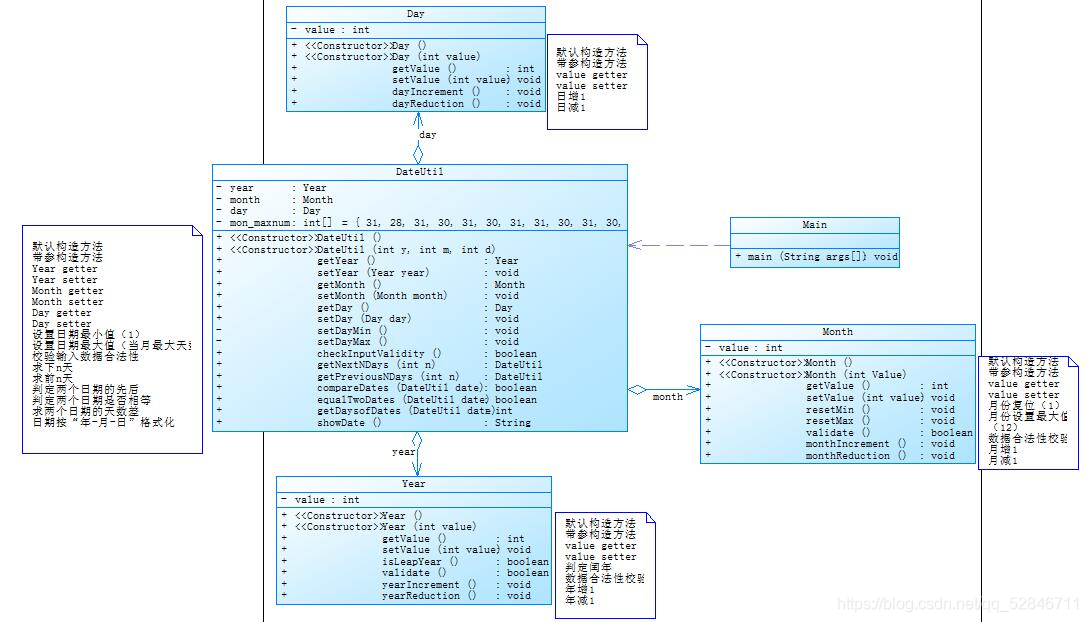Select the aggregation diamond toward Month

[638, 390]
